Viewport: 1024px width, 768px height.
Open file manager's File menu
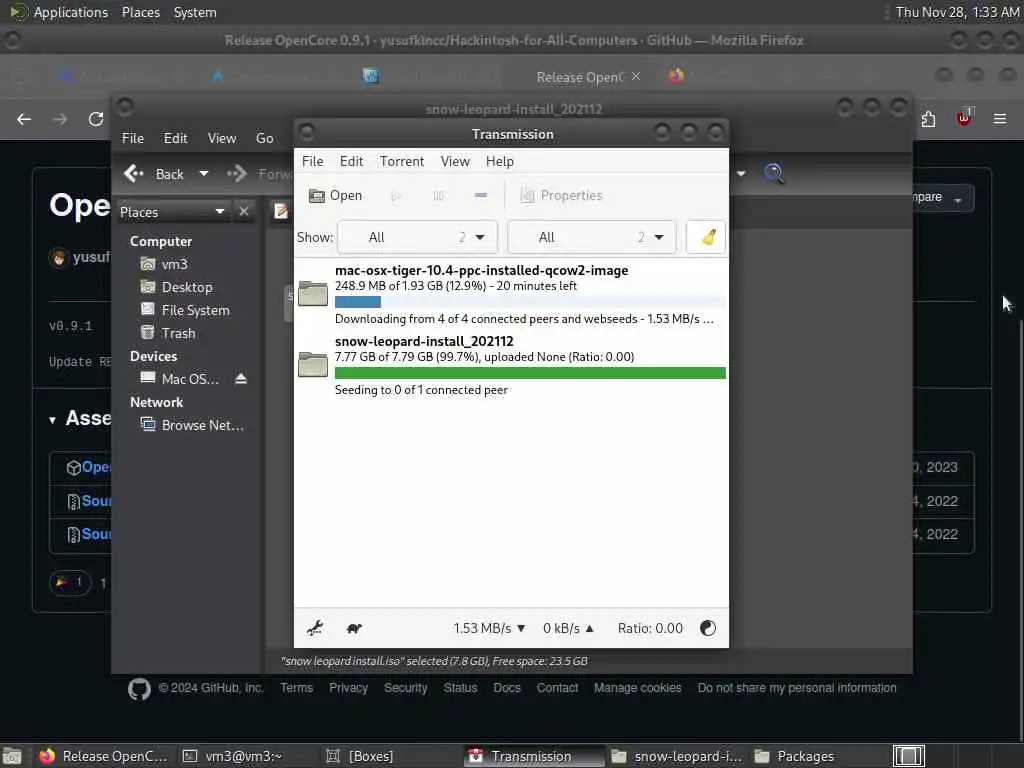133,138
